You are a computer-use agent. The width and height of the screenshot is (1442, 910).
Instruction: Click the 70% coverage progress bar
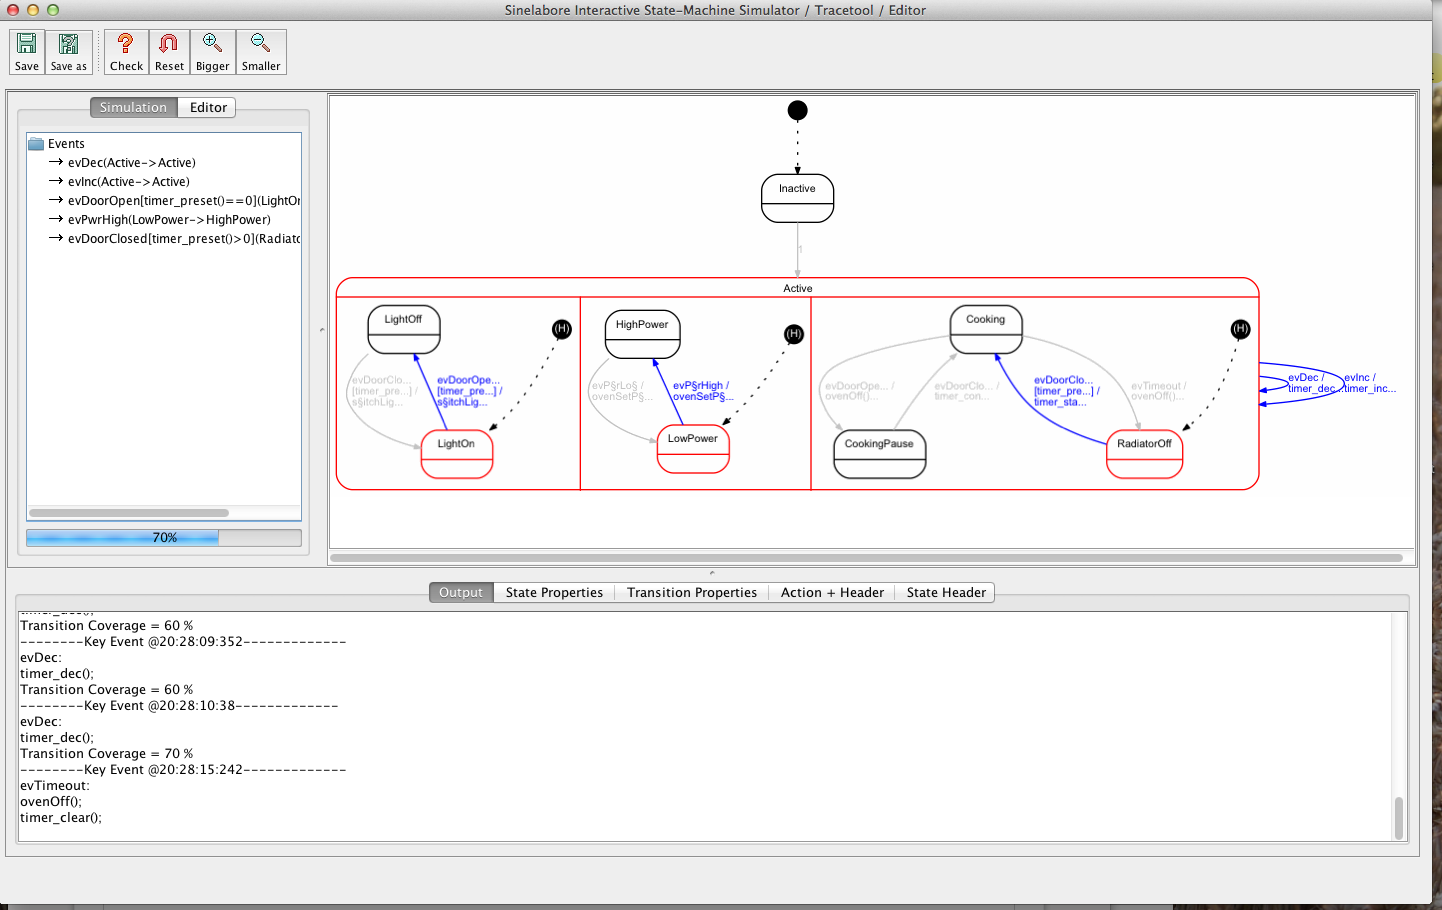pos(164,538)
